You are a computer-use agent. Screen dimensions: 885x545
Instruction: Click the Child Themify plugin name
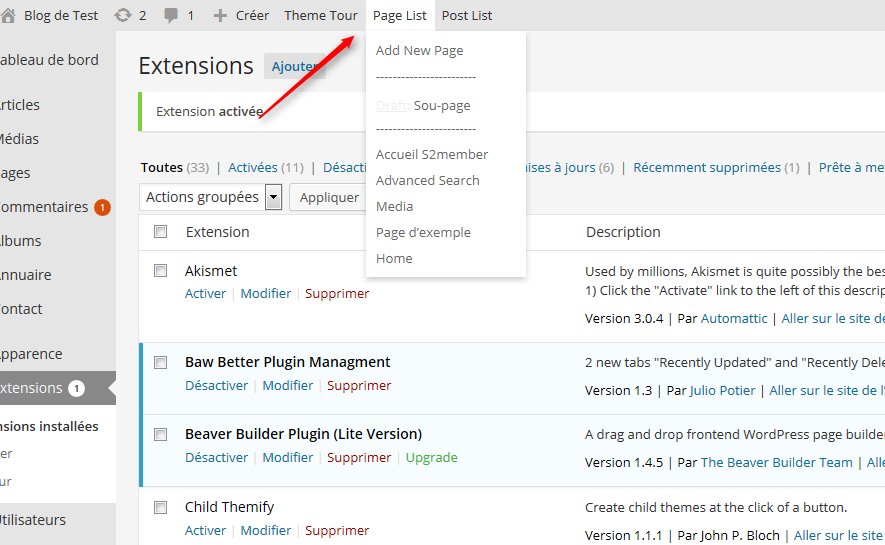click(230, 507)
